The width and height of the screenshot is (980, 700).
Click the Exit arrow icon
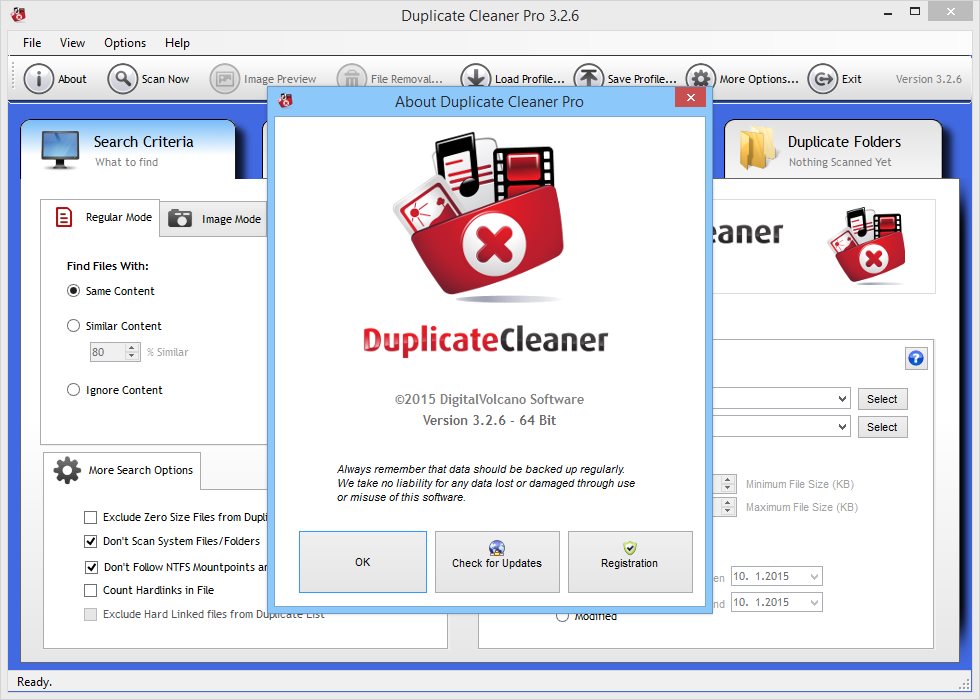point(822,79)
